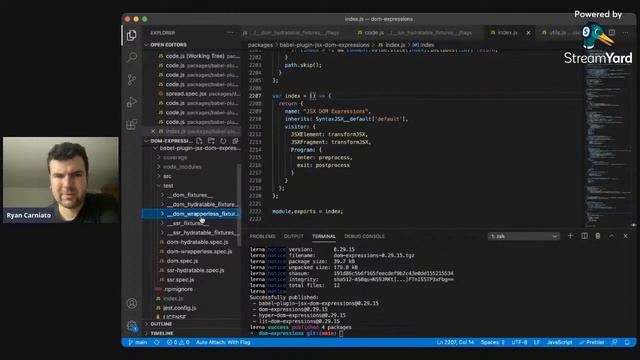Select the Terminal panel tab
The image size is (640, 360).
tap(324, 236)
